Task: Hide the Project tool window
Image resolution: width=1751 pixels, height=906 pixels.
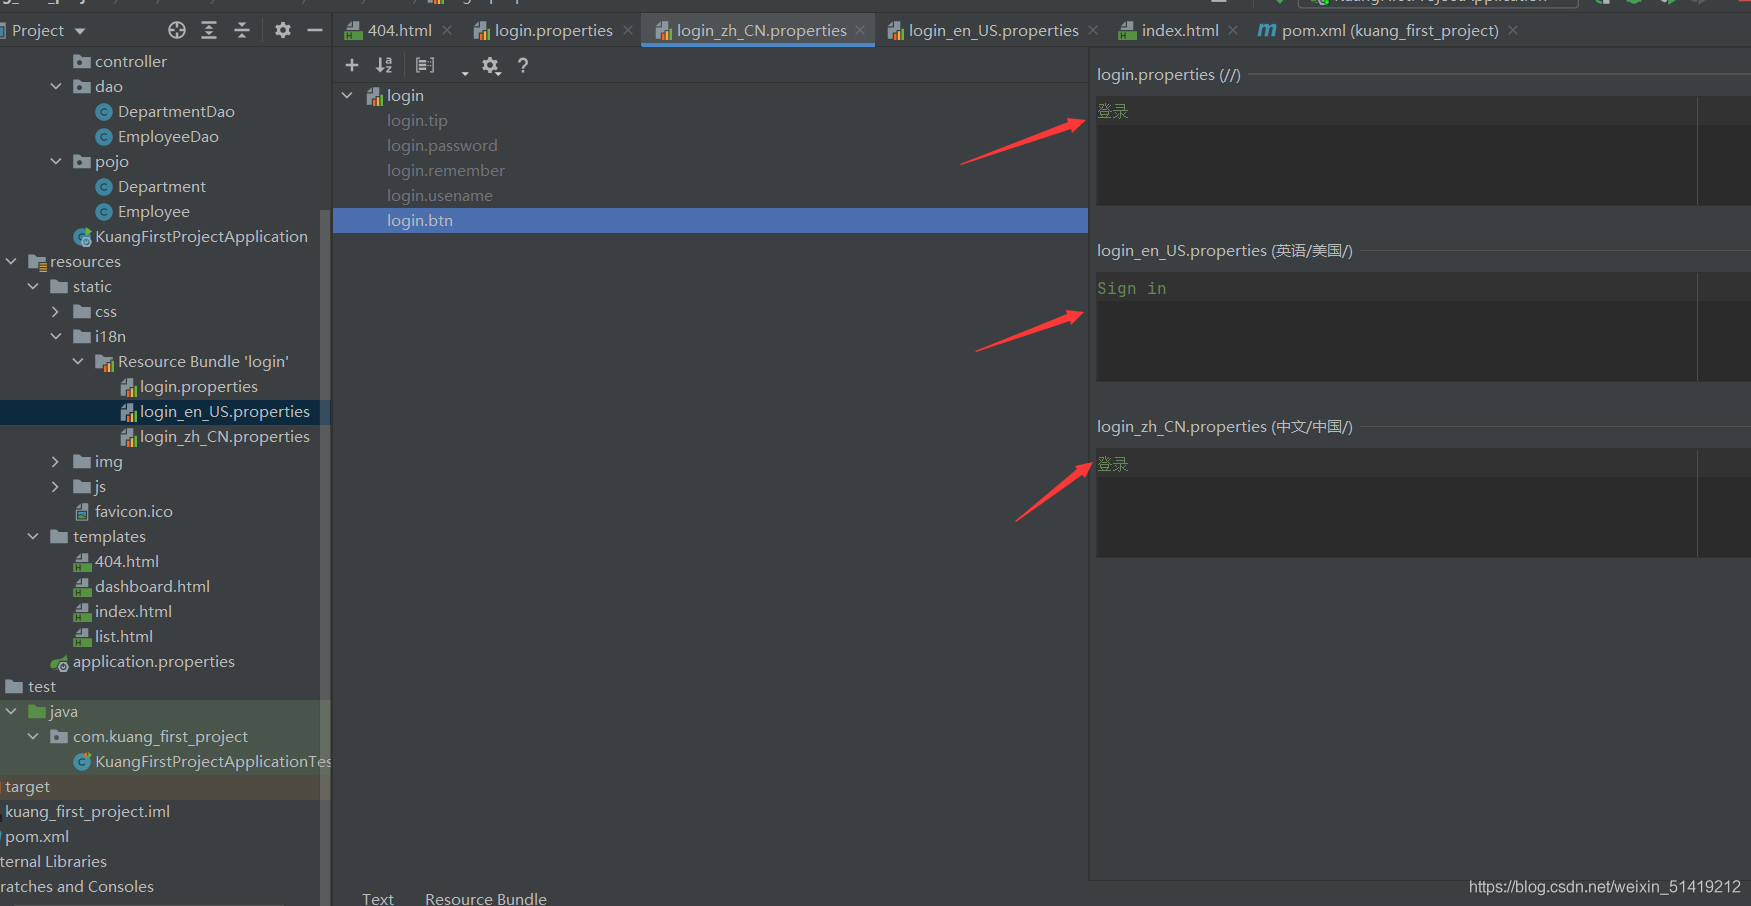Action: click(315, 30)
